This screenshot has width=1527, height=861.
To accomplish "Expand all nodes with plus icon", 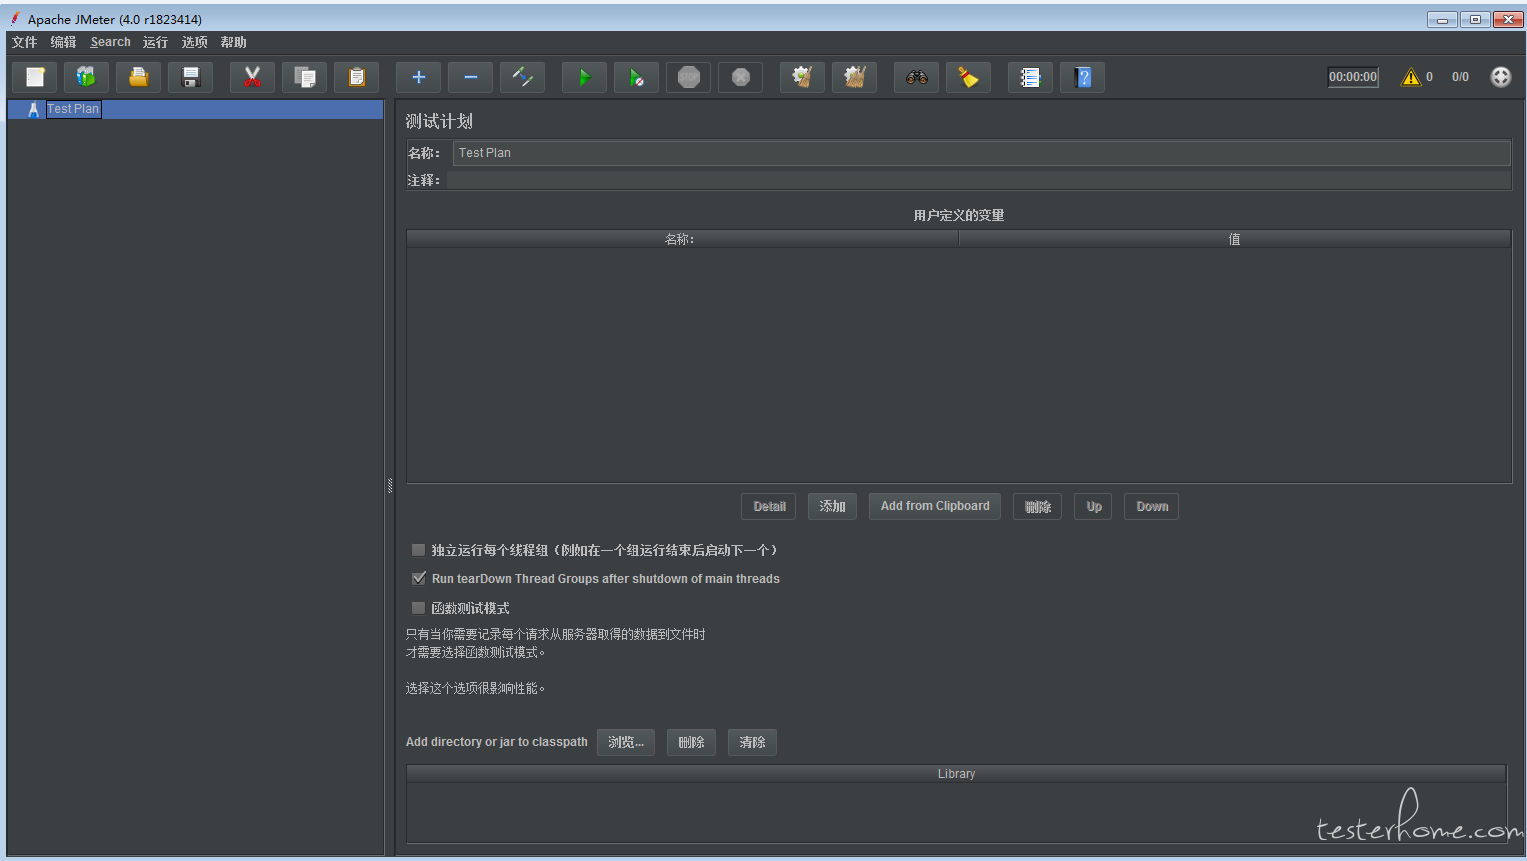I will pos(418,77).
